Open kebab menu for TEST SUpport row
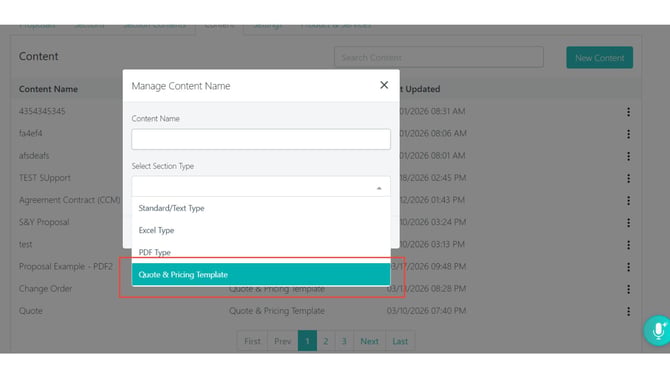 [x=628, y=178]
